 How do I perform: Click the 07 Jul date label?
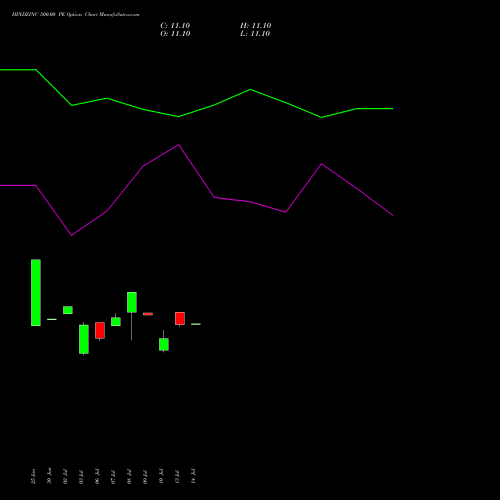point(113,477)
